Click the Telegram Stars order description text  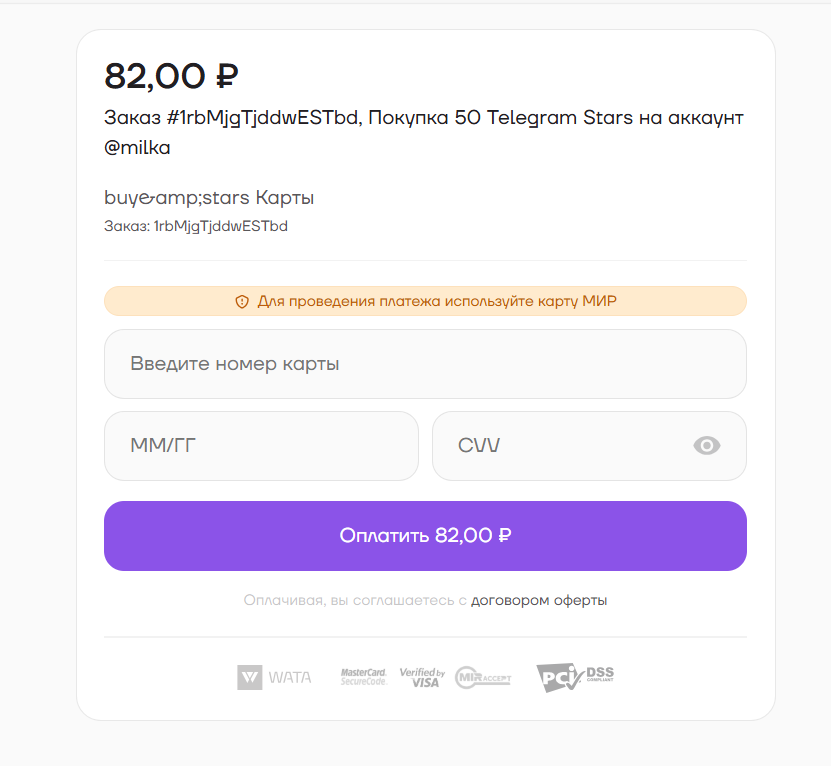(424, 117)
